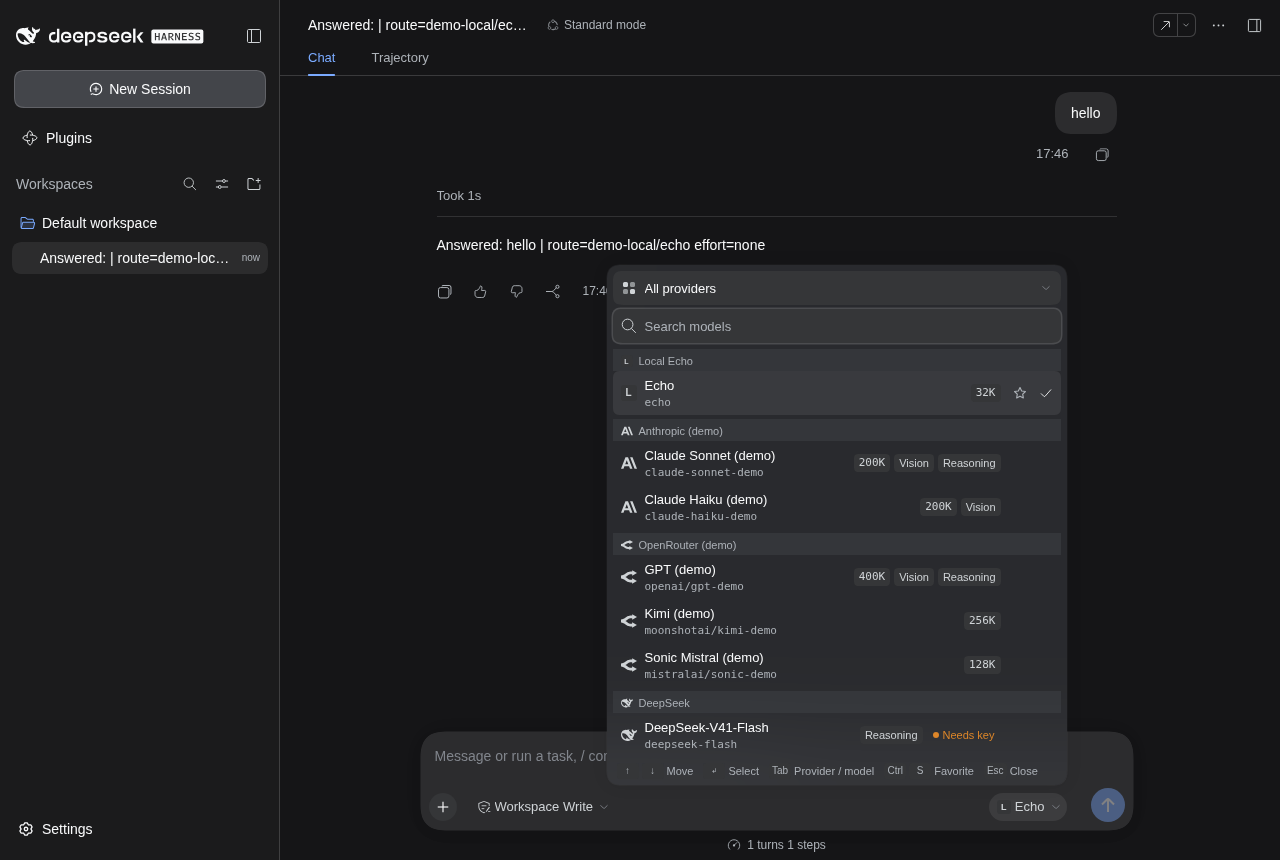1280x860 pixels.
Task: Give thumbs up to the answer
Action: (x=481, y=291)
